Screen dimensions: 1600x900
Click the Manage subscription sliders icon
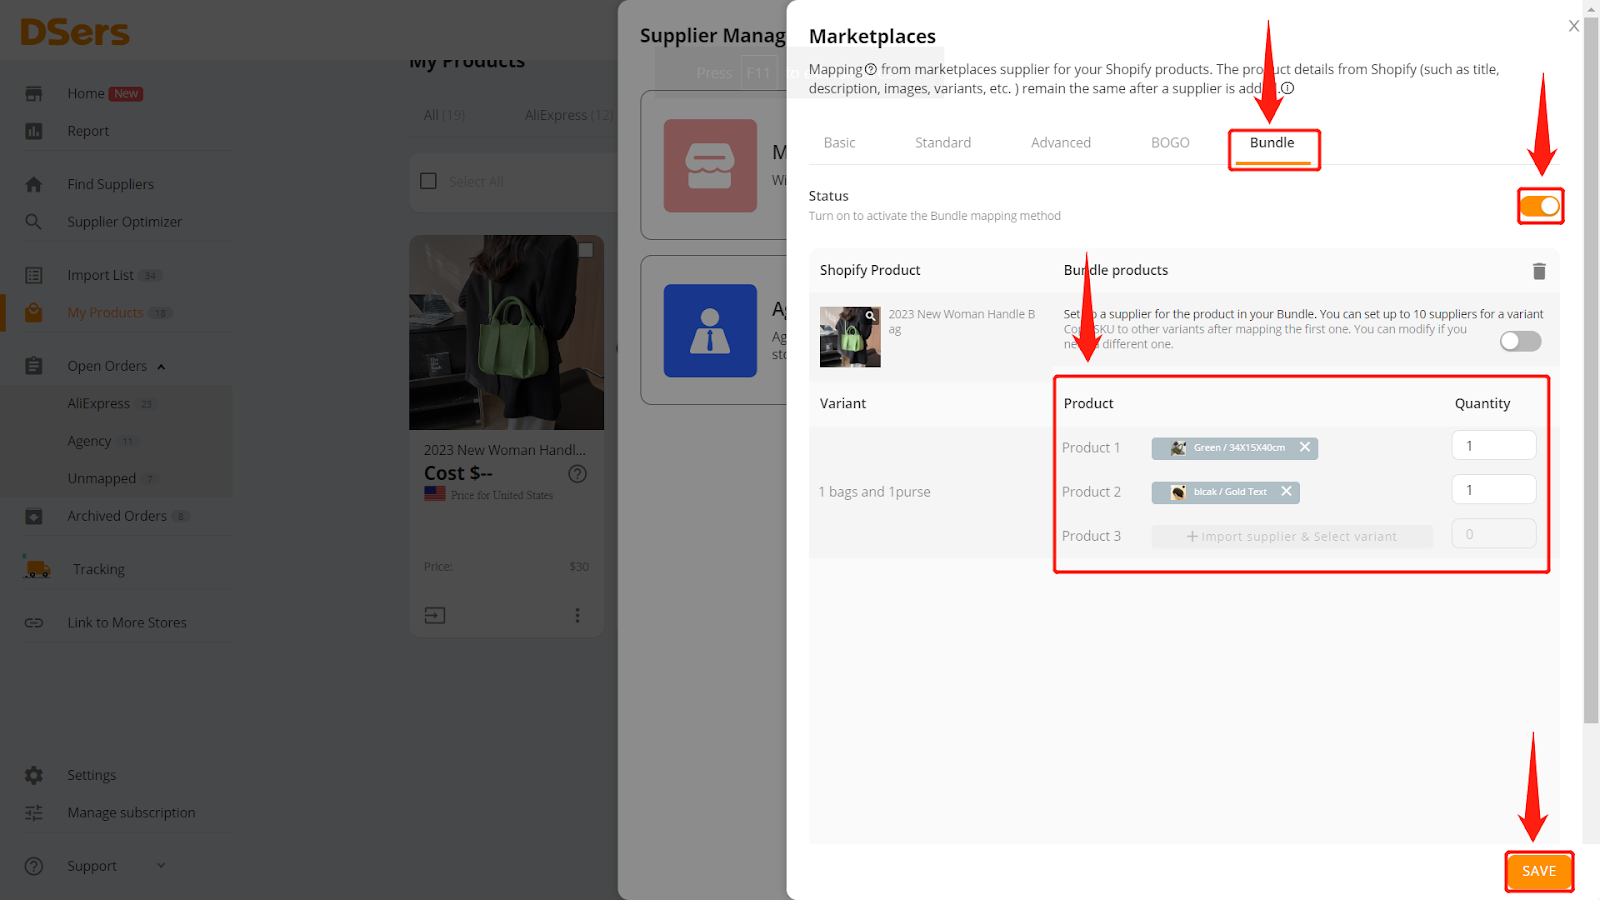pos(34,813)
